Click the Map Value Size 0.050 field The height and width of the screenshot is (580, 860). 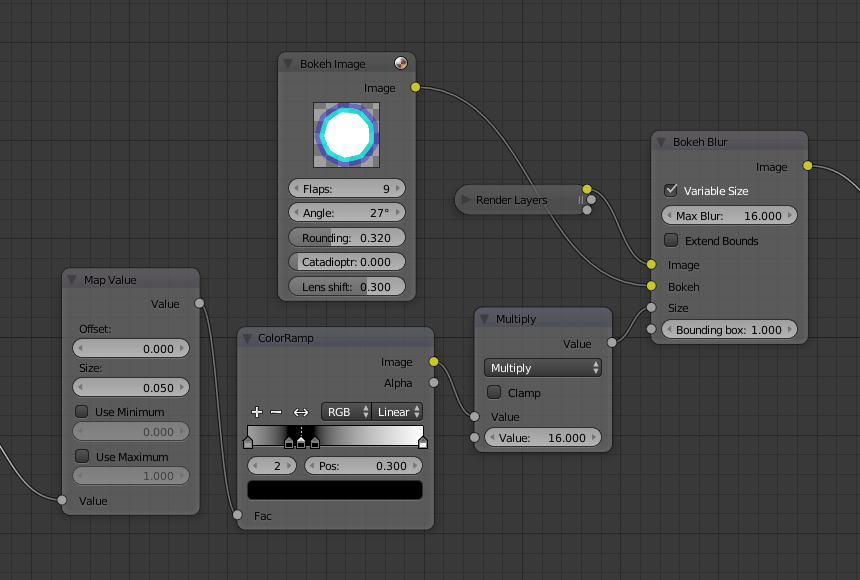(x=131, y=387)
